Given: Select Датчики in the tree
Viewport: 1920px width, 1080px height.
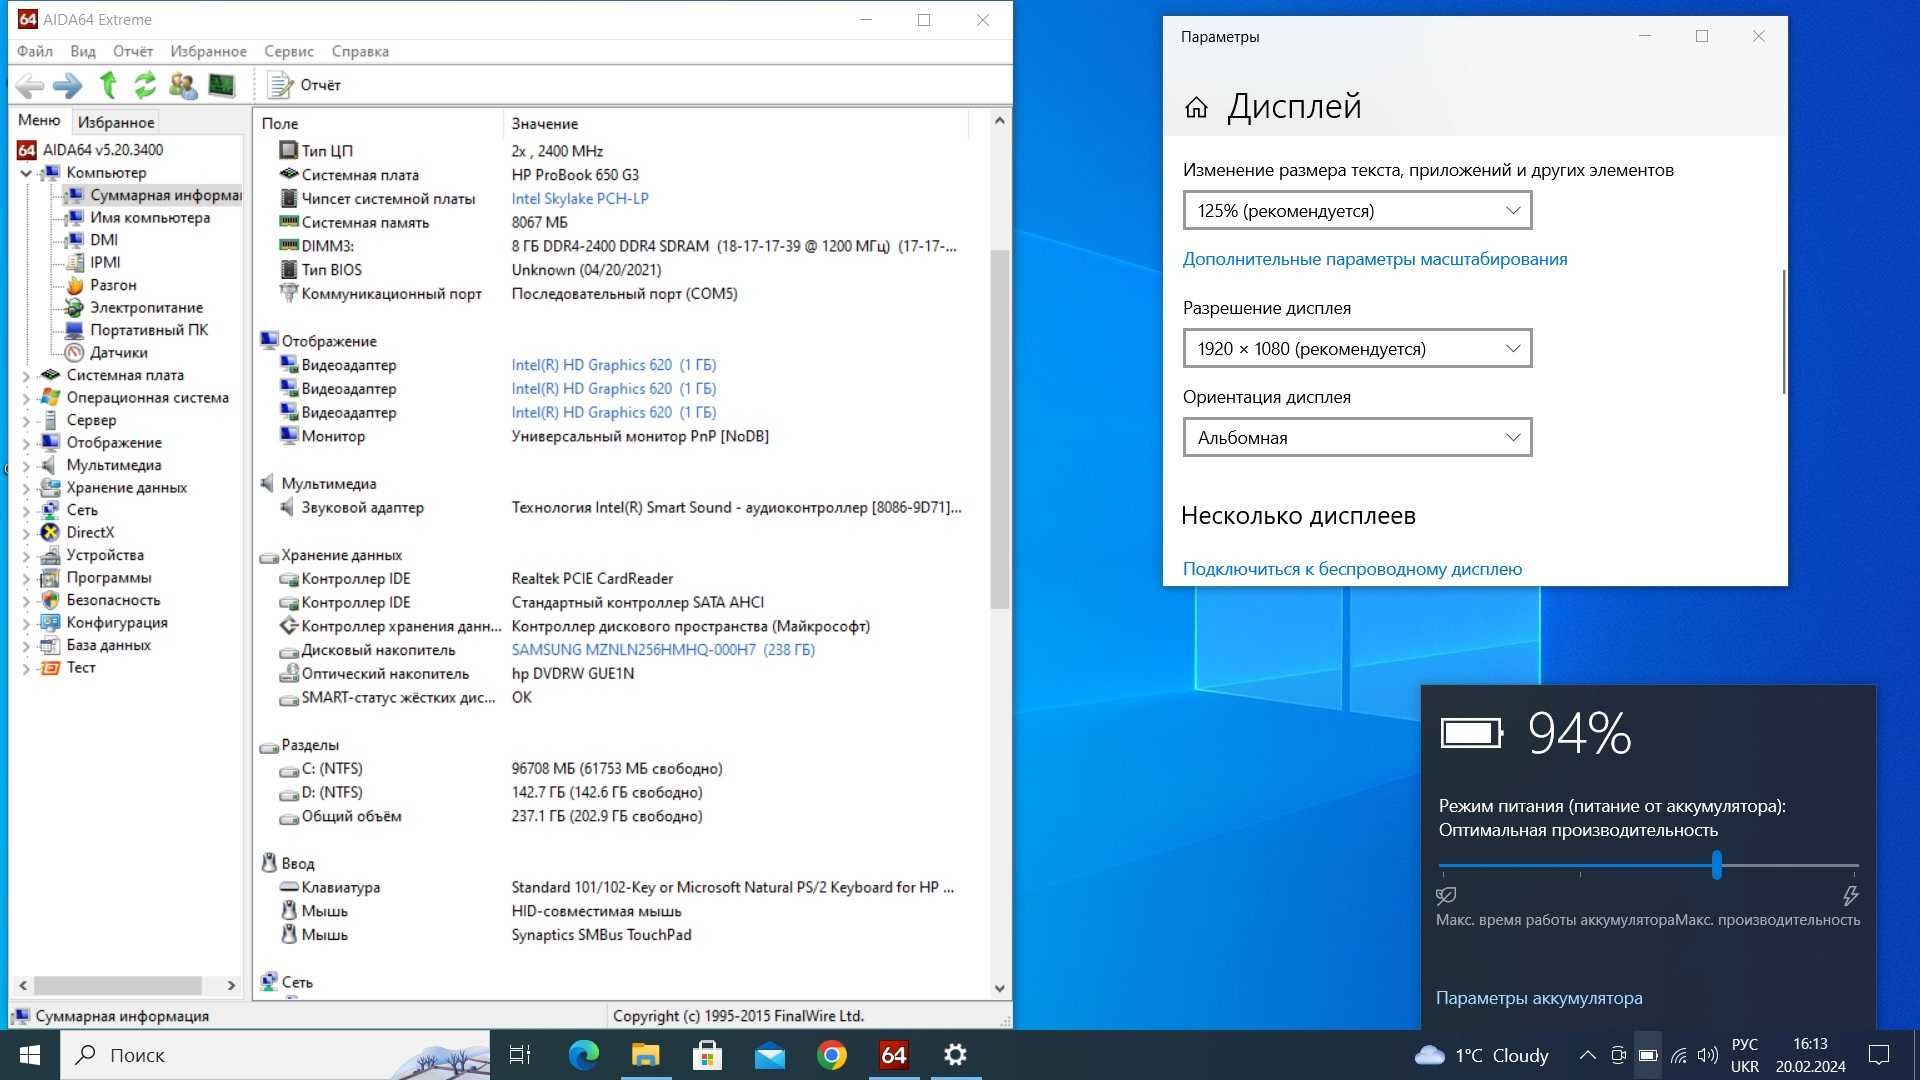Looking at the screenshot, I should coord(118,353).
